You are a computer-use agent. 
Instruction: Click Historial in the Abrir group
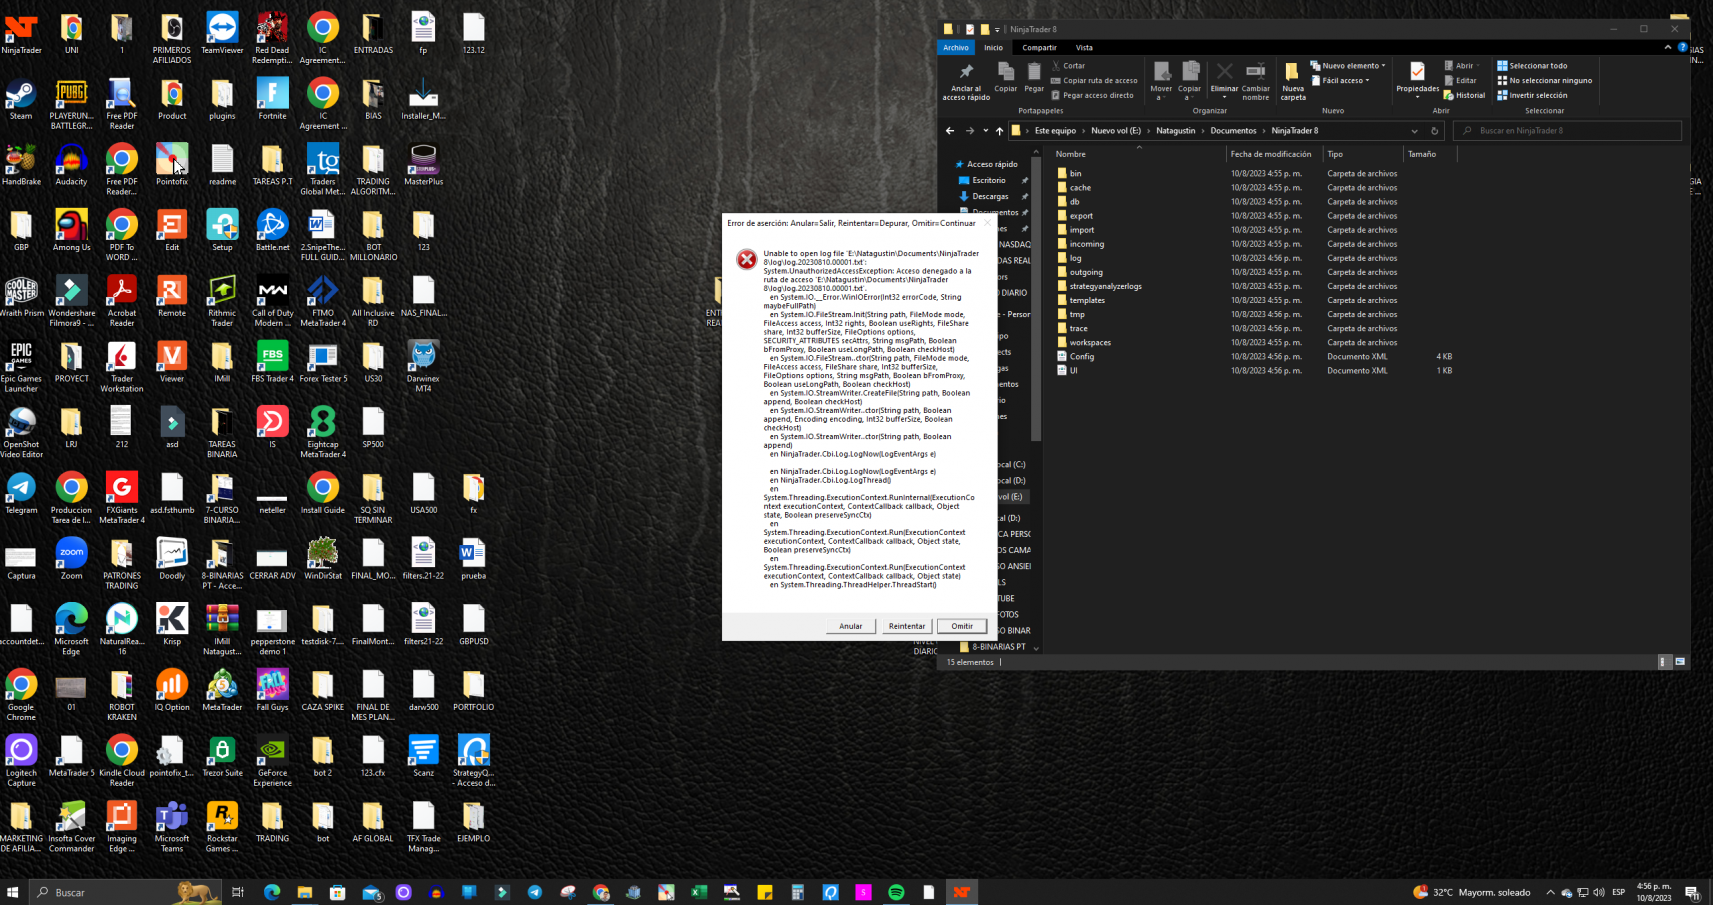(1465, 96)
